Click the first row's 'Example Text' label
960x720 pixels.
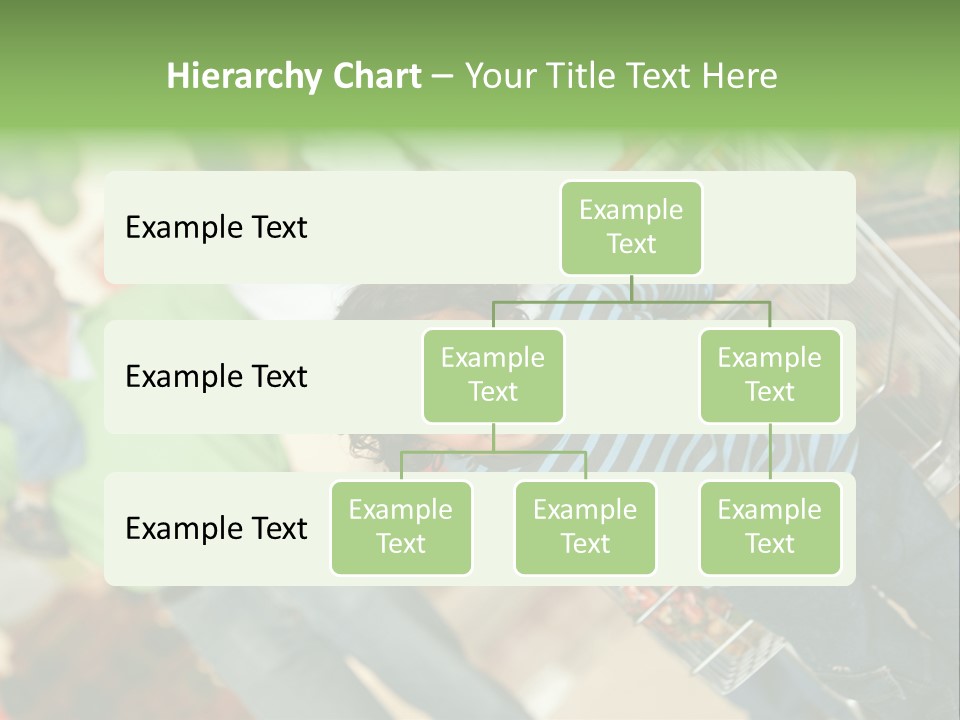click(216, 228)
